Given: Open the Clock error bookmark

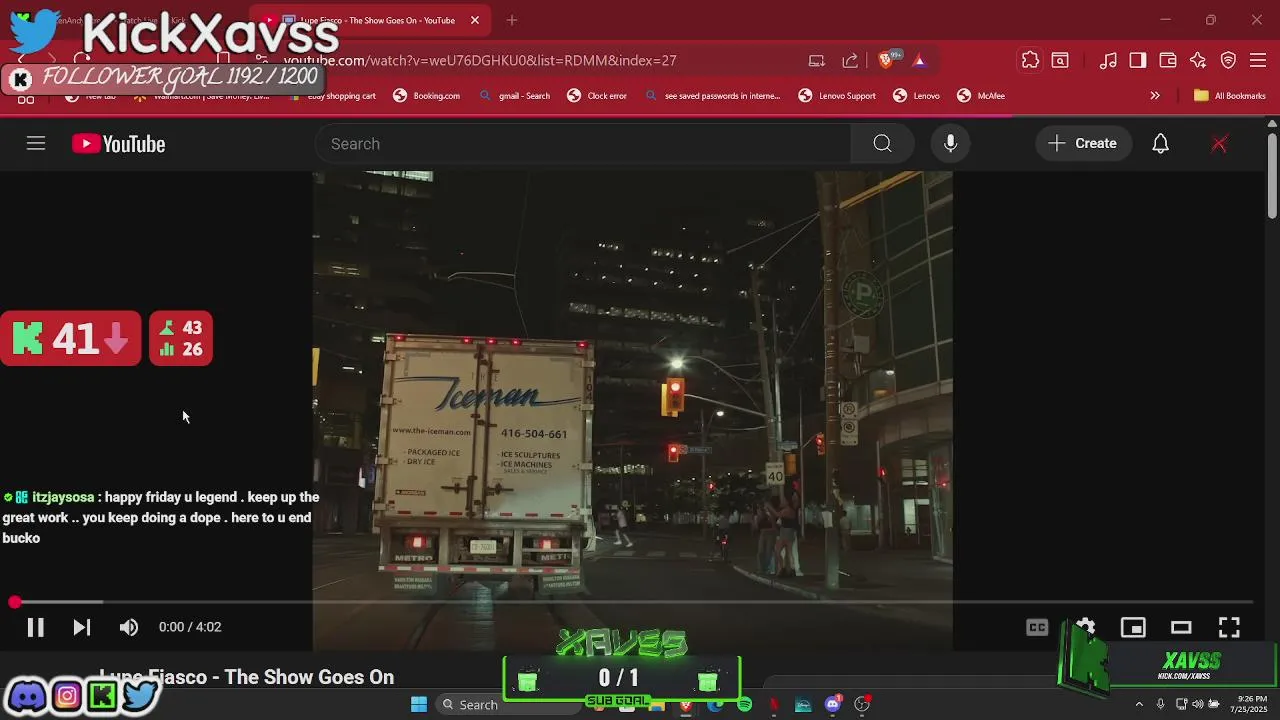Looking at the screenshot, I should coord(597,96).
